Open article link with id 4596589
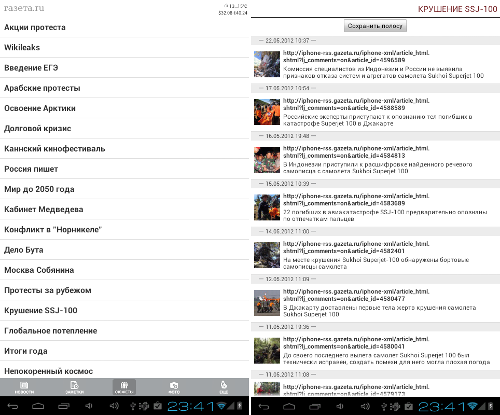500x415 pixels. (x=356, y=56)
